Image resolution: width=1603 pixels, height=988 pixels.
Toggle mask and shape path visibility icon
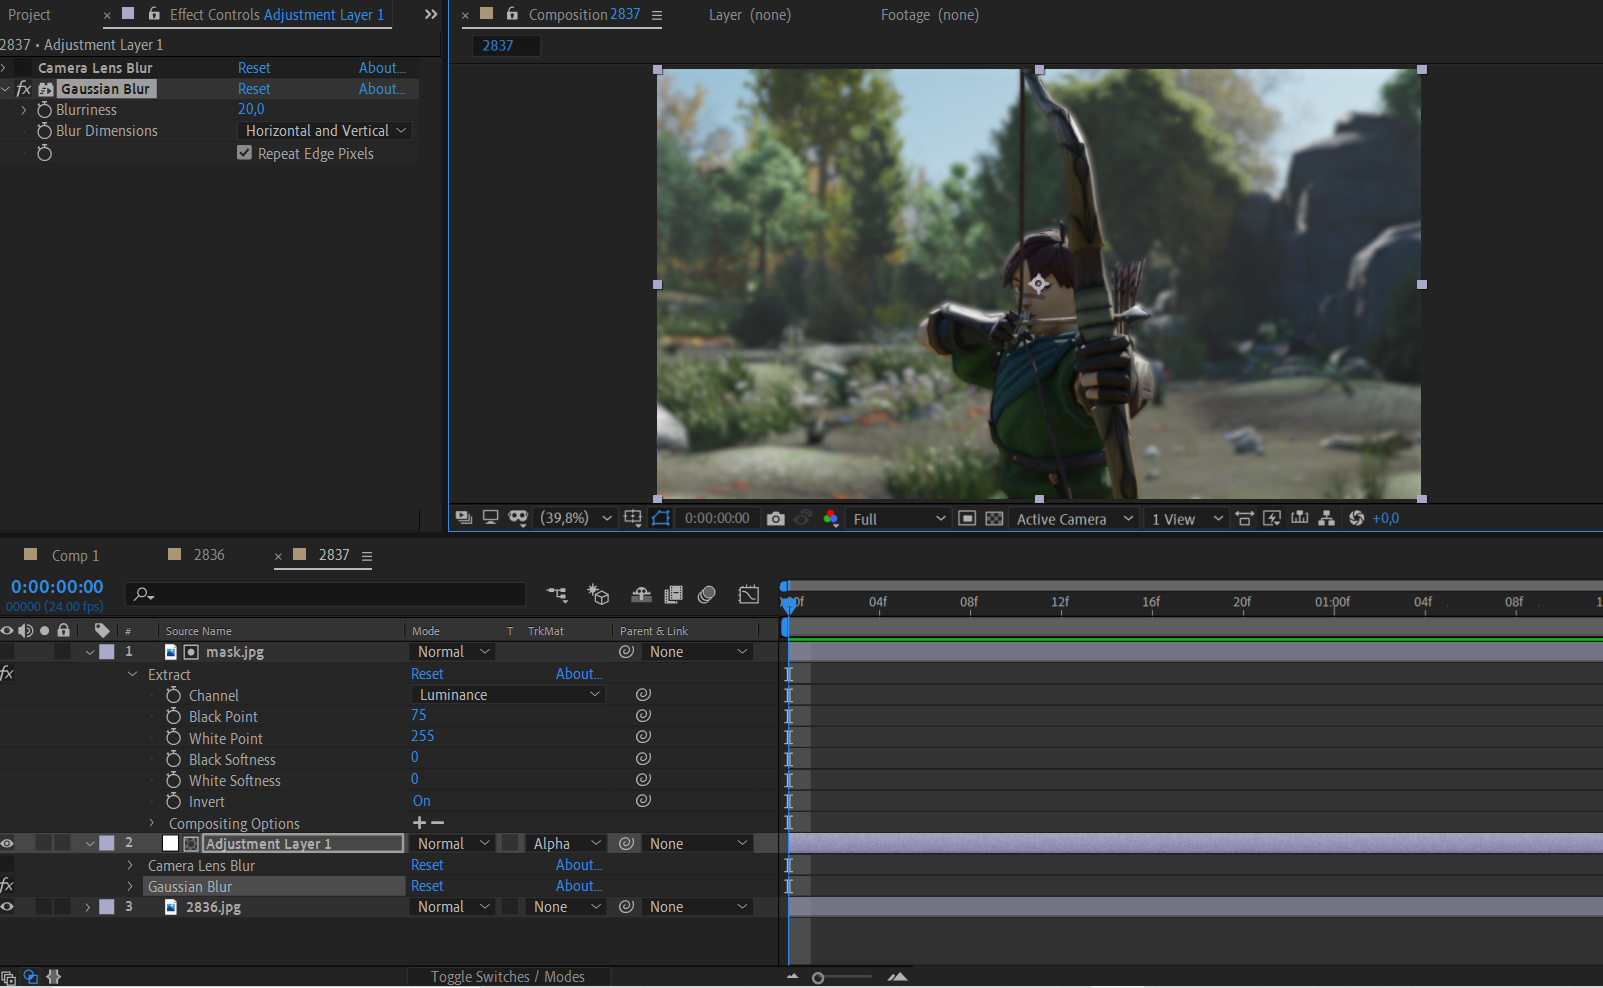click(x=661, y=518)
